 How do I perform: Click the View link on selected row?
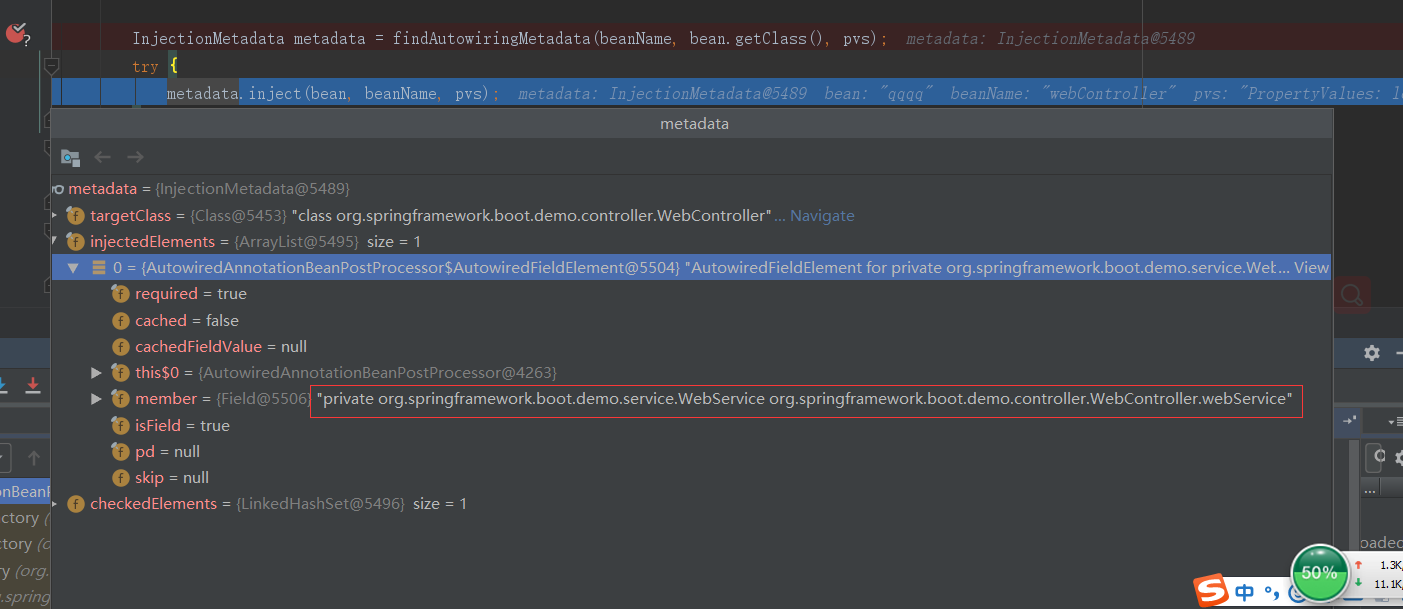[1311, 267]
